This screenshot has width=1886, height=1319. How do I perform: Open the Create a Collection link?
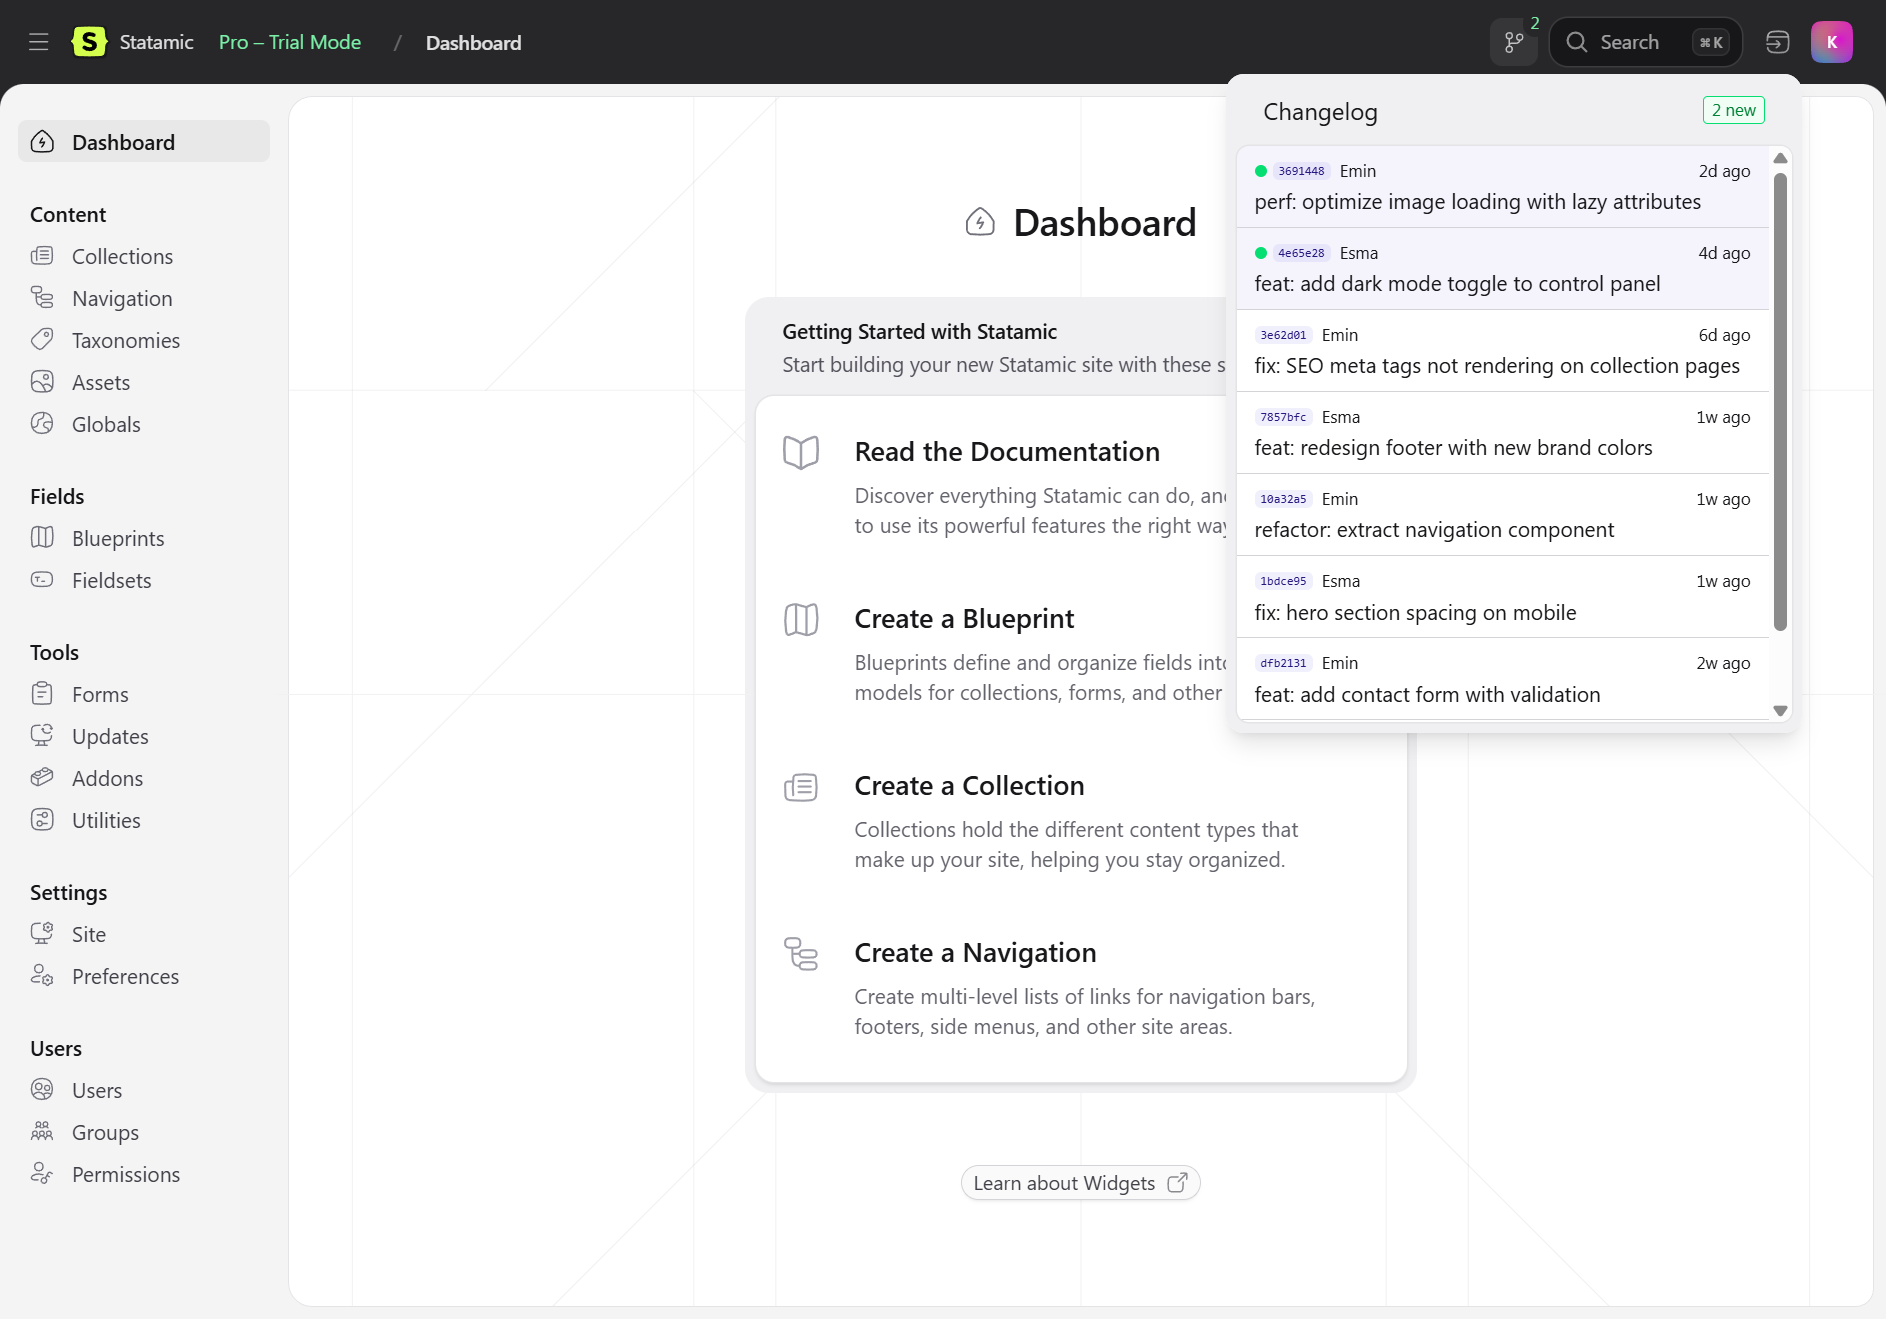(x=969, y=786)
